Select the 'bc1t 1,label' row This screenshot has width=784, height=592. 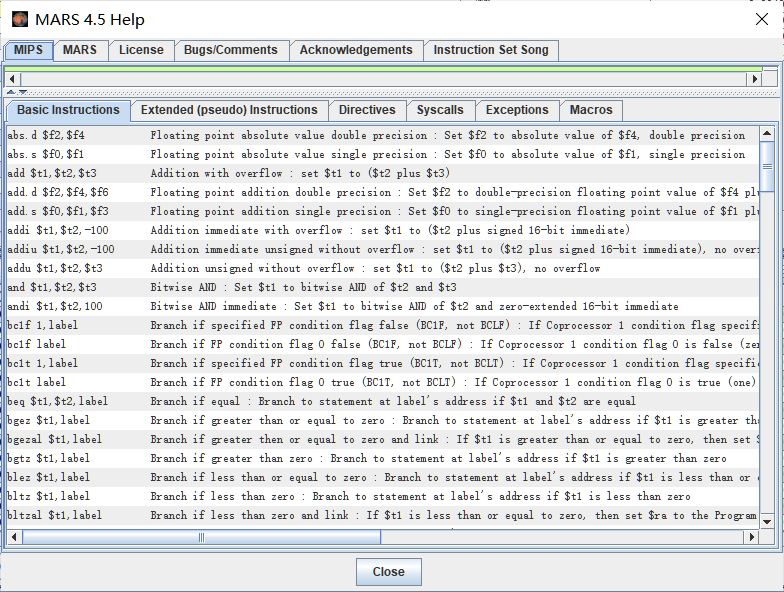(383, 364)
